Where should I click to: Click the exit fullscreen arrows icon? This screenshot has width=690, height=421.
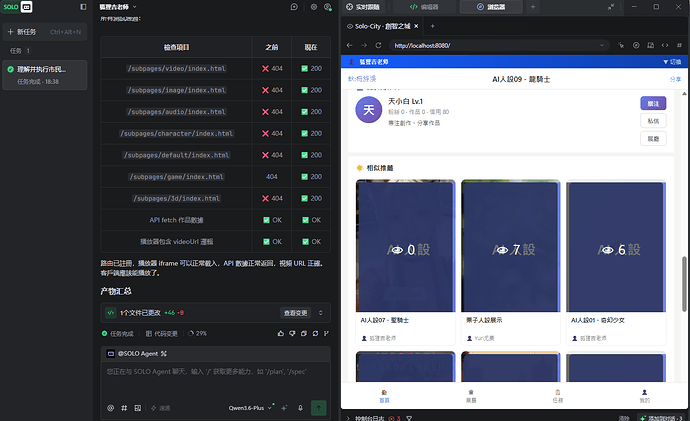click(611, 7)
